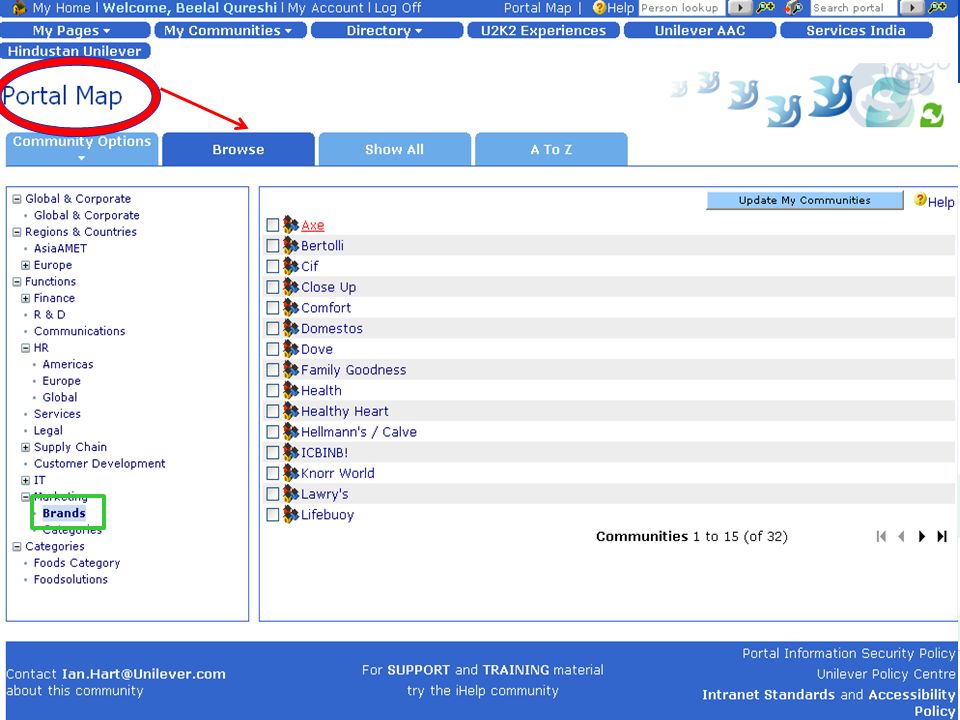Expand the Supply Chain node
The width and height of the screenshot is (960, 720).
pos(26,447)
